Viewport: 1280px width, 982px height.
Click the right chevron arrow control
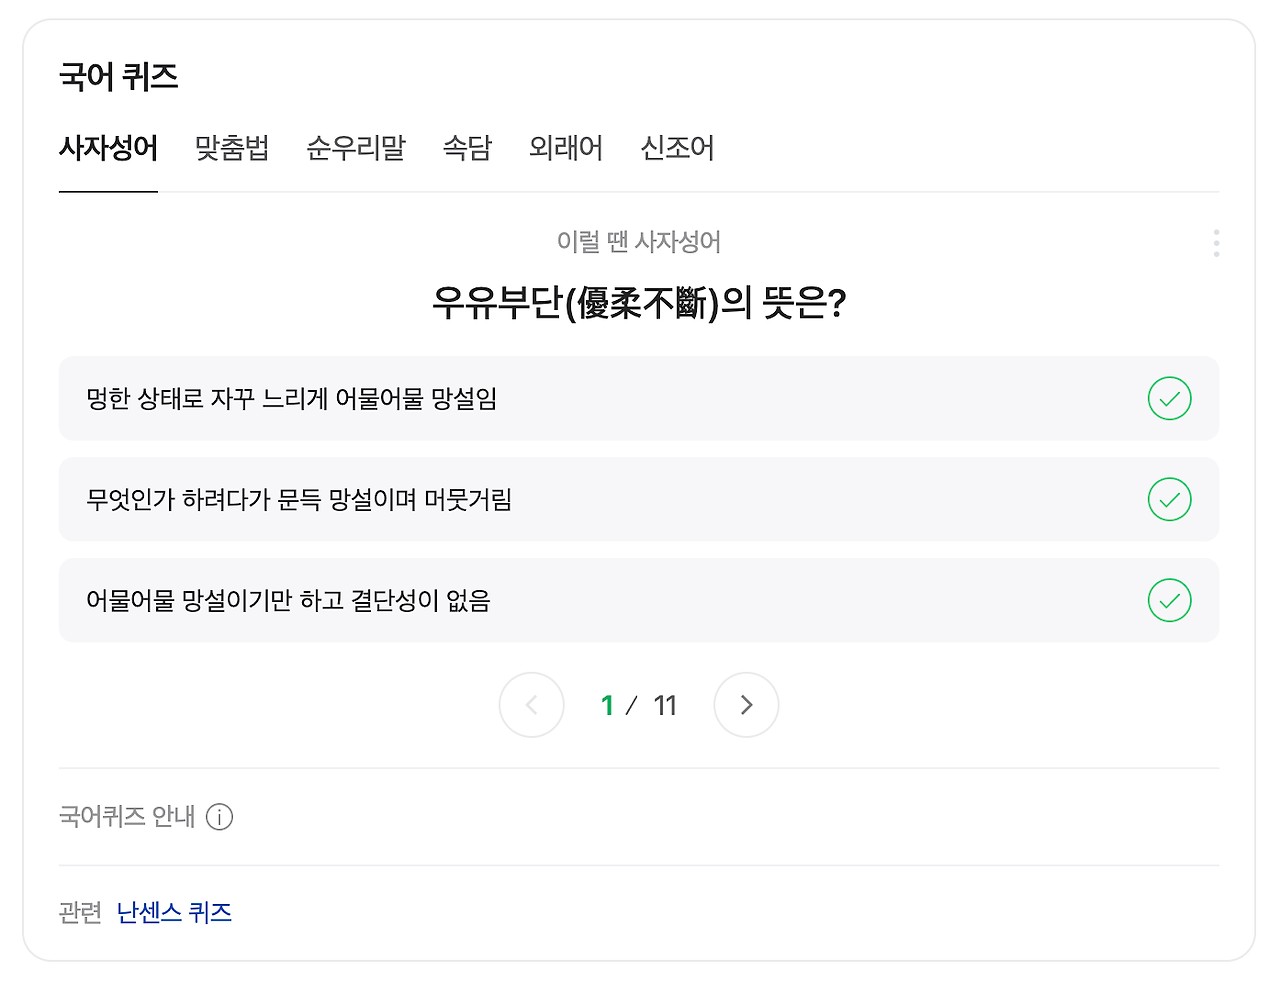746,705
